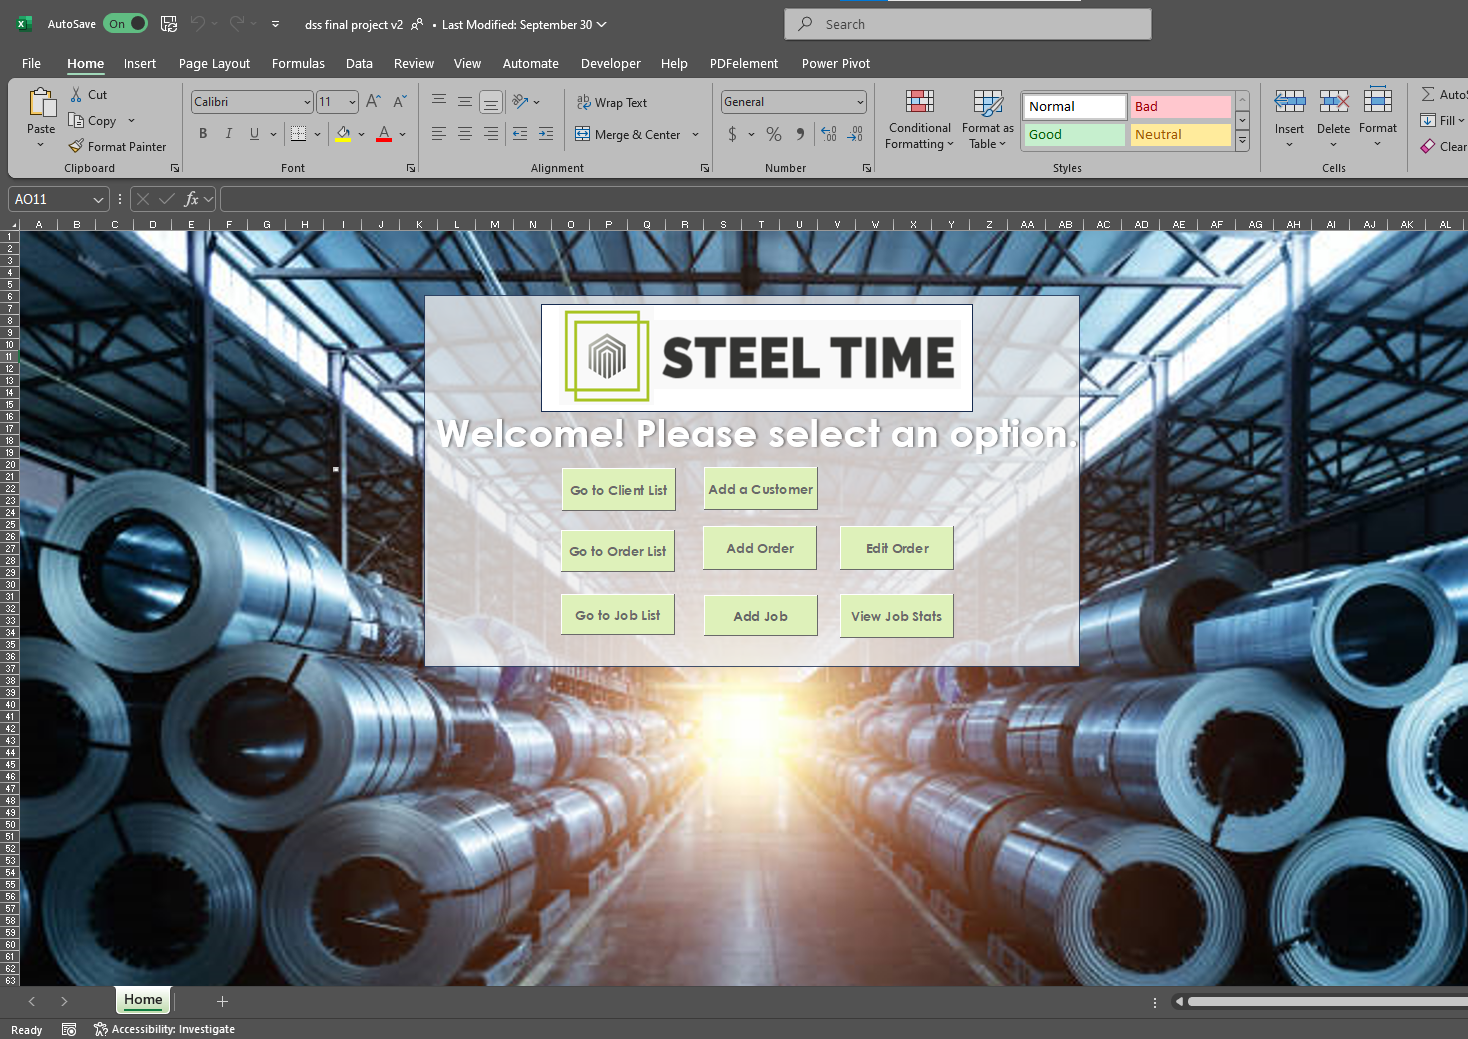Click the Borders icon
The width and height of the screenshot is (1468, 1039).
coord(298,134)
